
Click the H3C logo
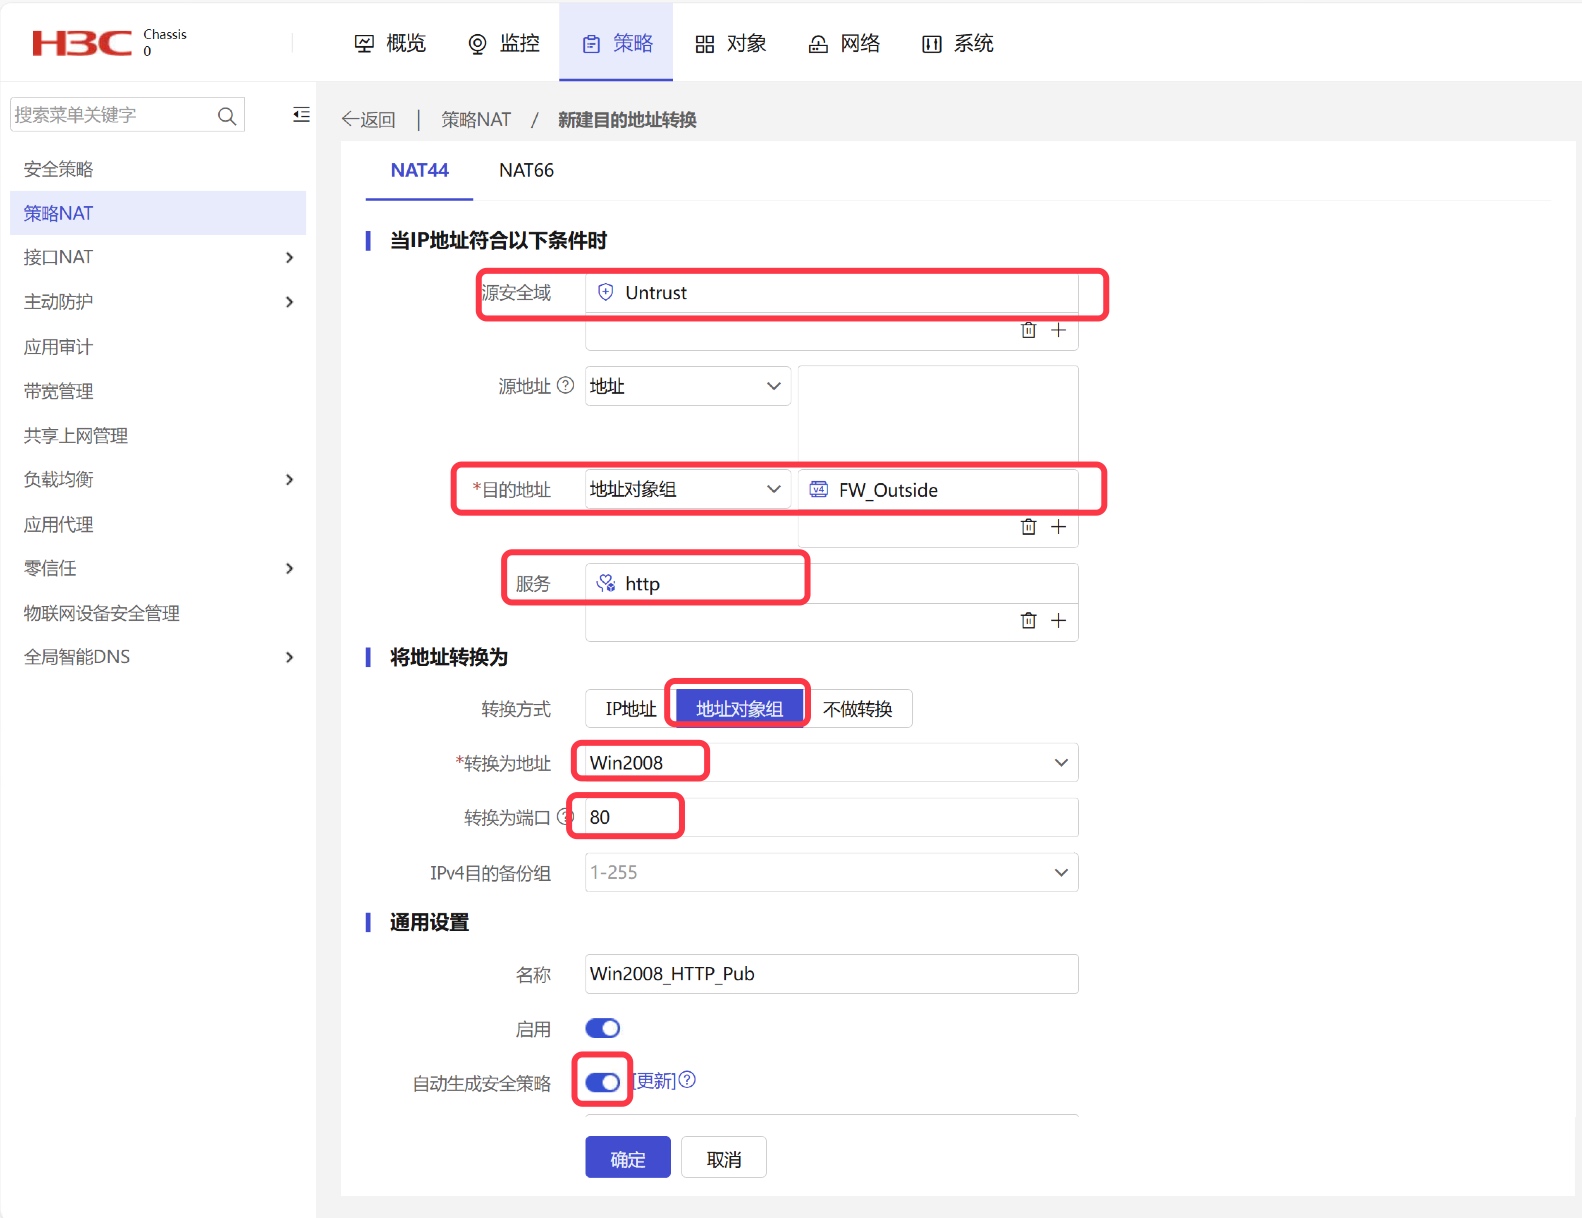pyautogui.click(x=82, y=43)
